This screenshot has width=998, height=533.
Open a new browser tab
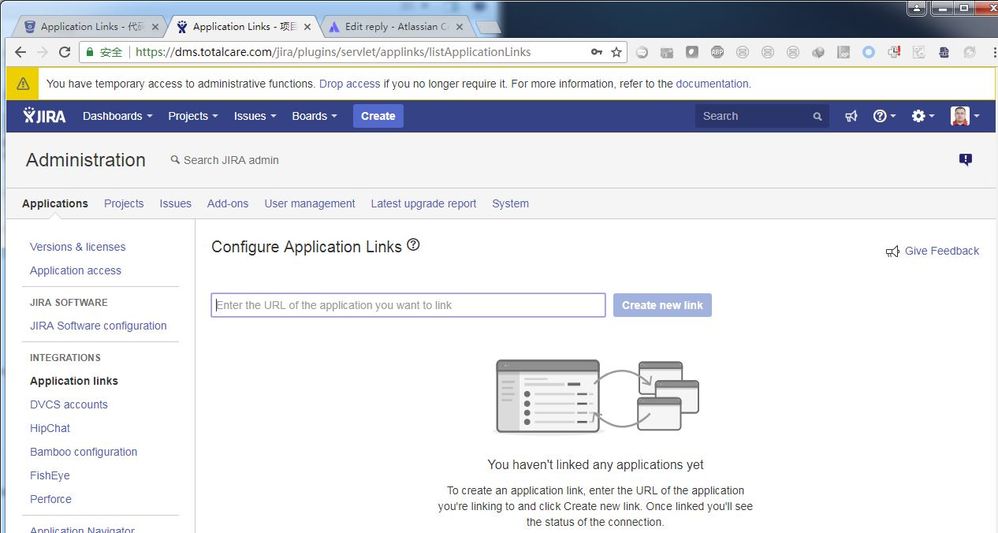pyautogui.click(x=488, y=27)
